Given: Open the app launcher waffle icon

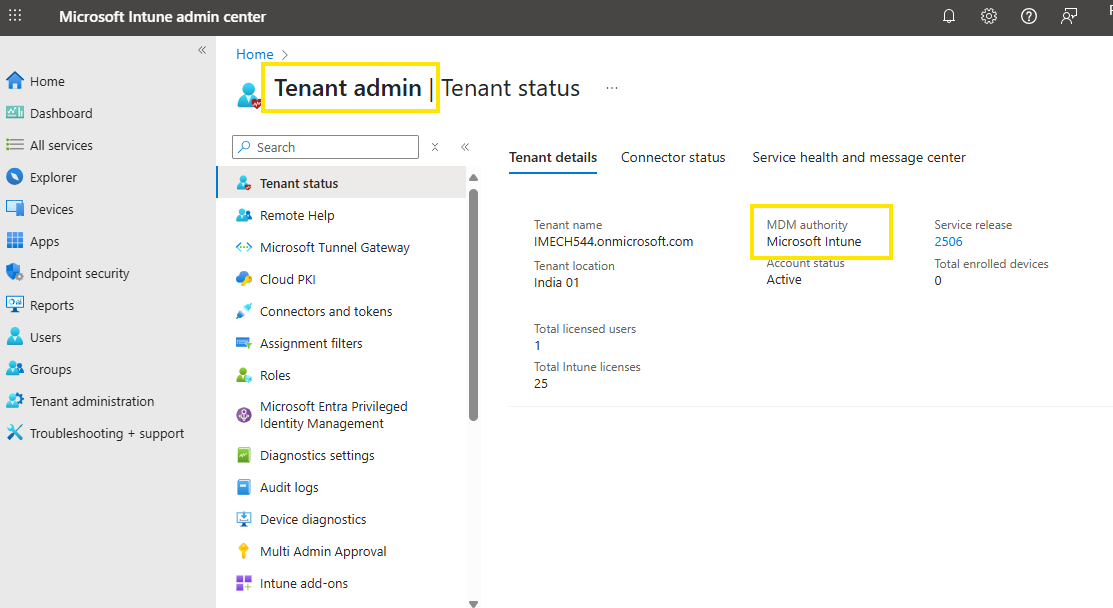Looking at the screenshot, I should (15, 16).
